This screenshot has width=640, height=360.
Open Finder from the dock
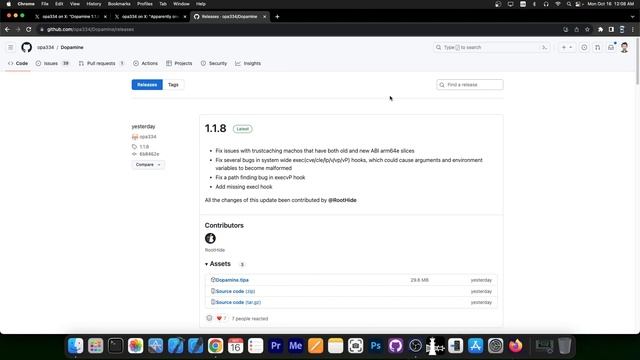point(76,346)
